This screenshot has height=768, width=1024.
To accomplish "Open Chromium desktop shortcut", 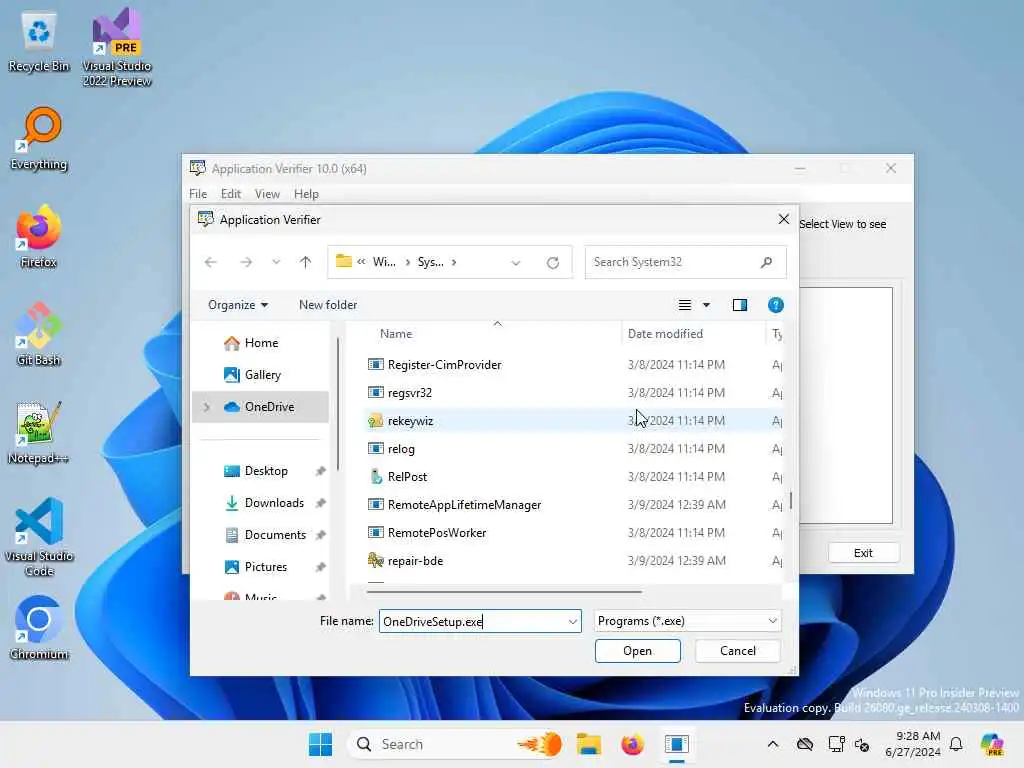I will point(39,629).
